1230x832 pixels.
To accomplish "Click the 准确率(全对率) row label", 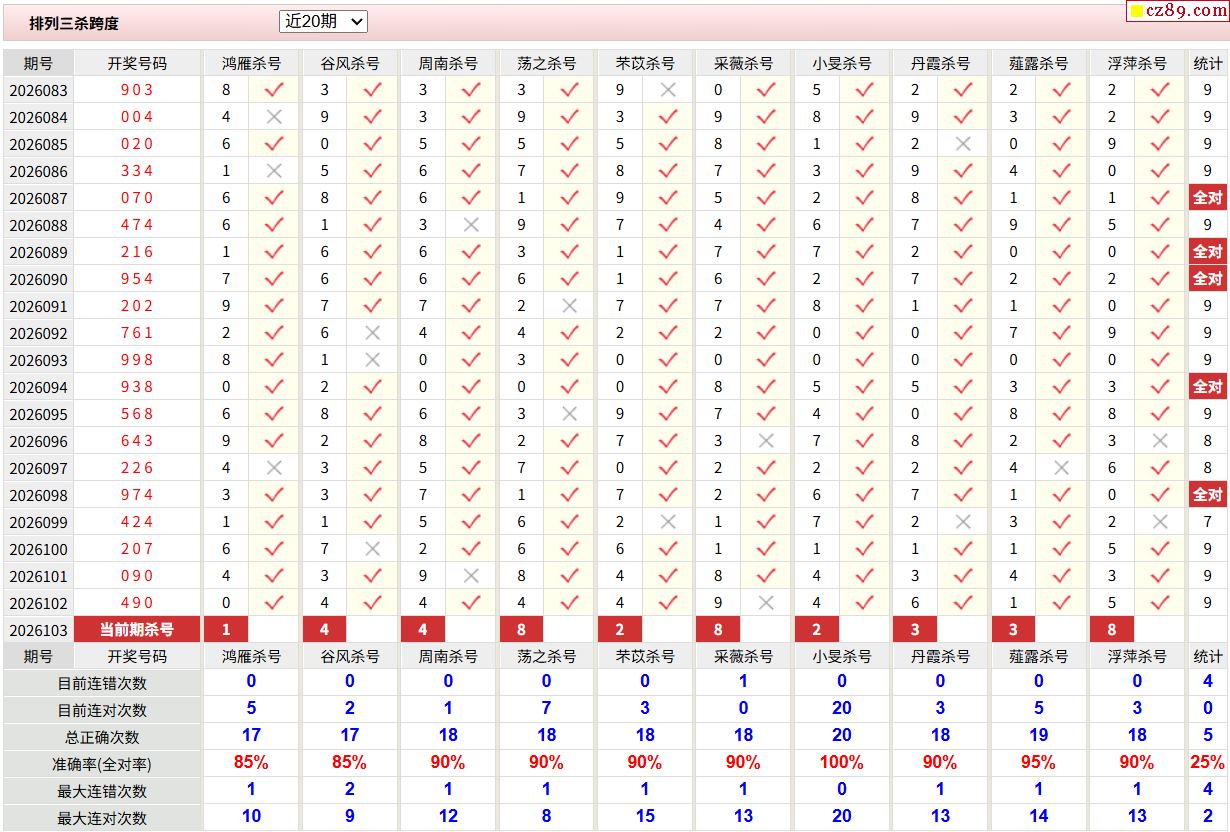I will [102, 764].
